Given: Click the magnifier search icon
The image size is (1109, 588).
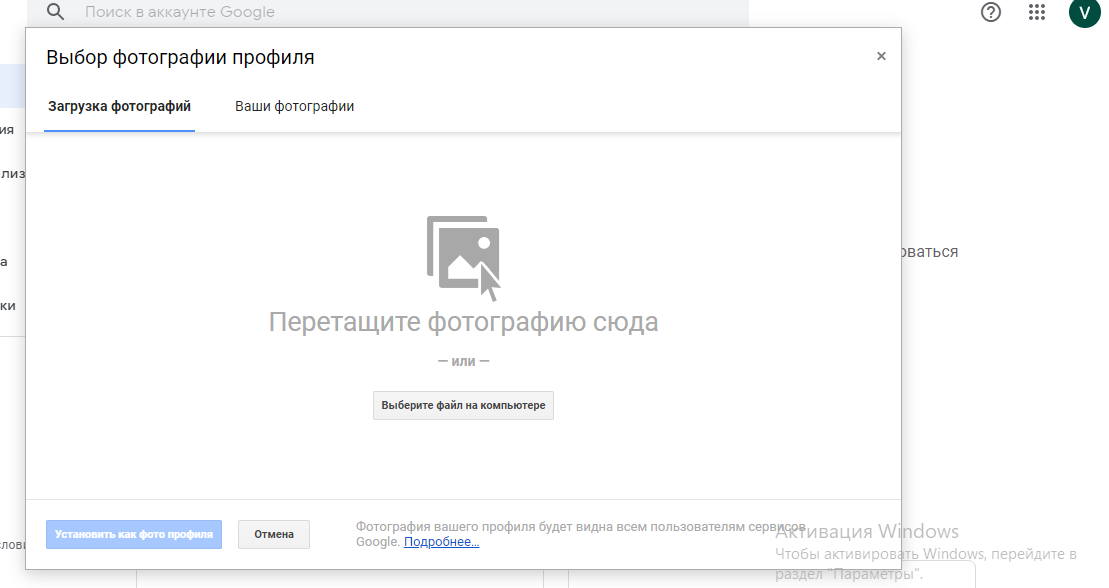Looking at the screenshot, I should coord(56,12).
